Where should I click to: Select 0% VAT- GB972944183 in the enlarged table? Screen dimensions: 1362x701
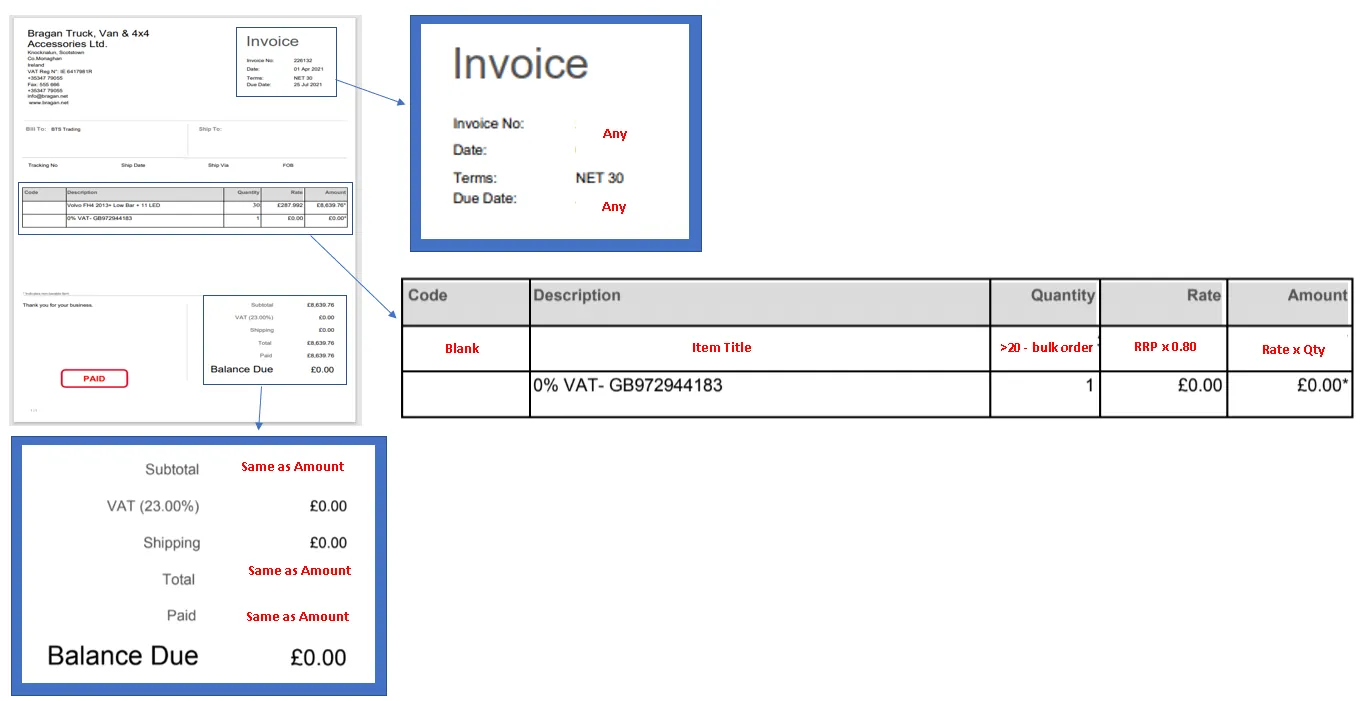point(628,384)
